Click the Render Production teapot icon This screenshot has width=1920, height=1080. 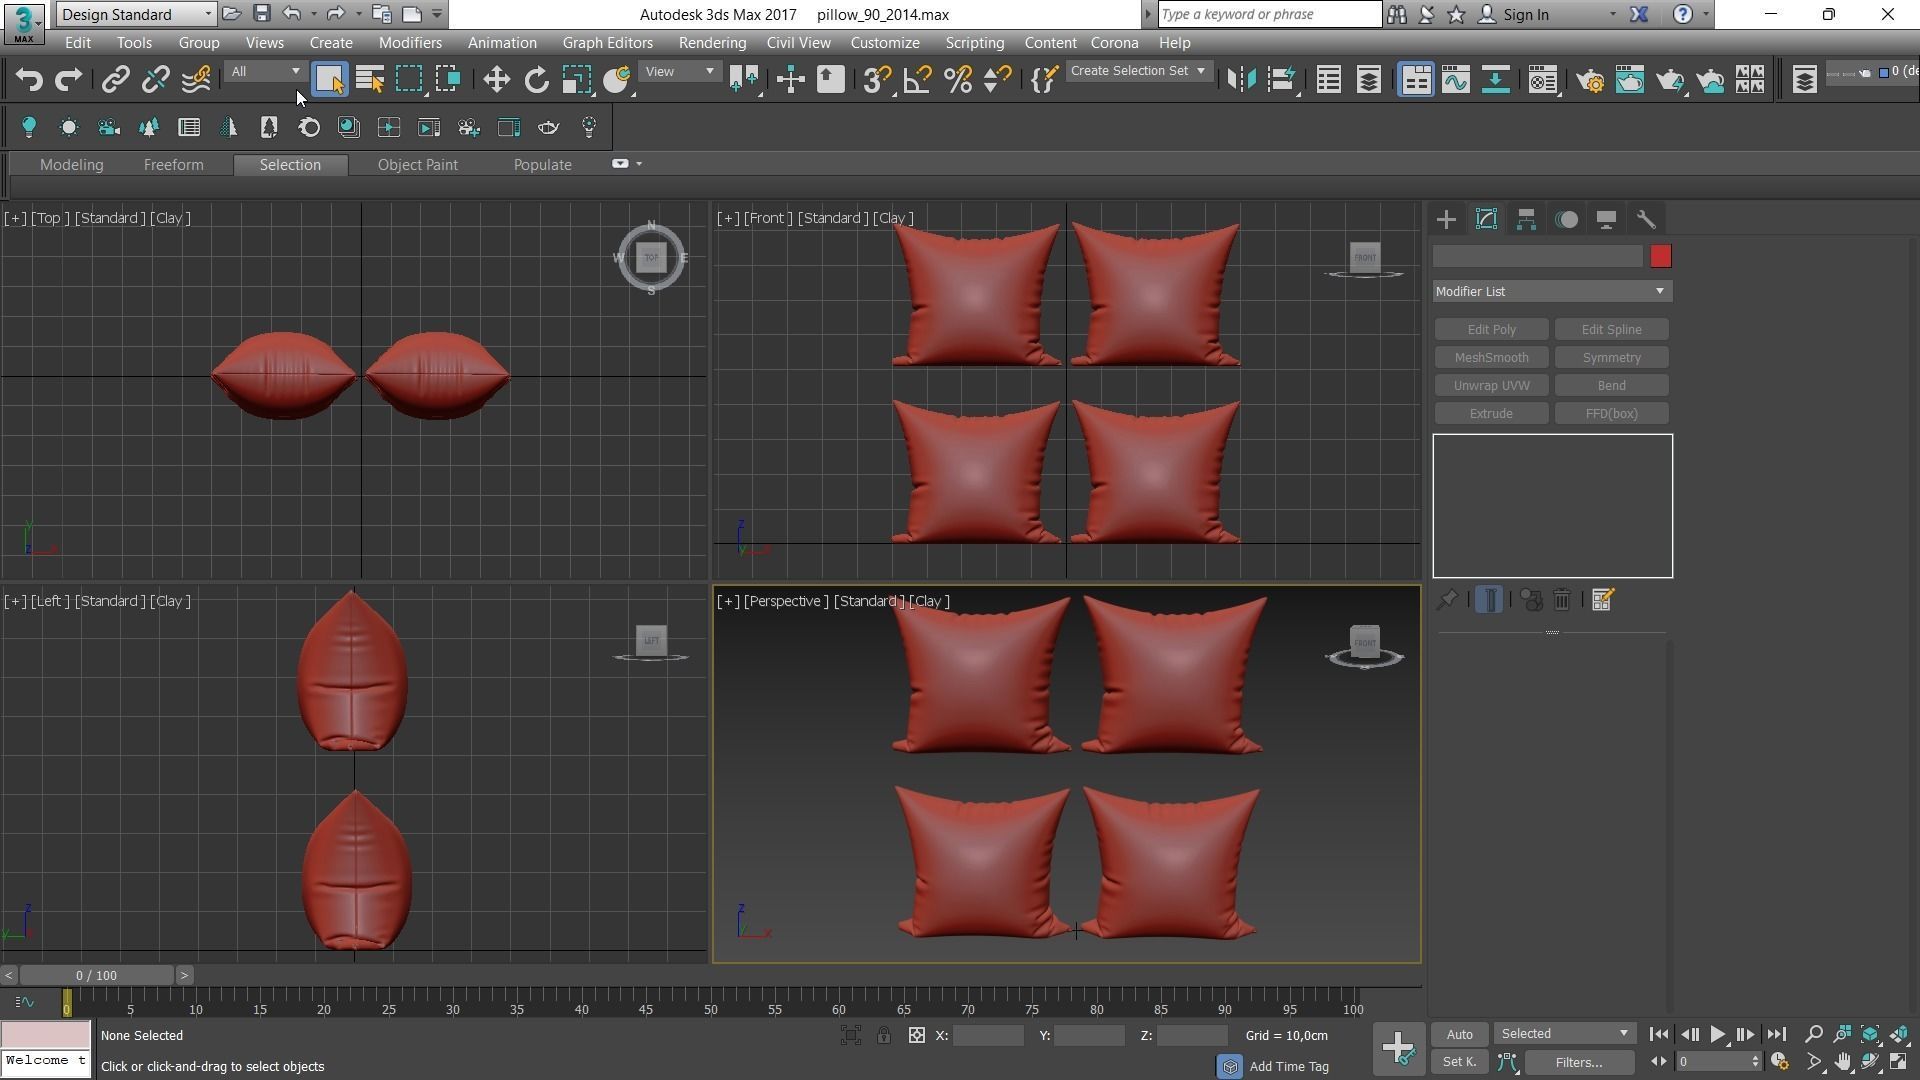1670,79
